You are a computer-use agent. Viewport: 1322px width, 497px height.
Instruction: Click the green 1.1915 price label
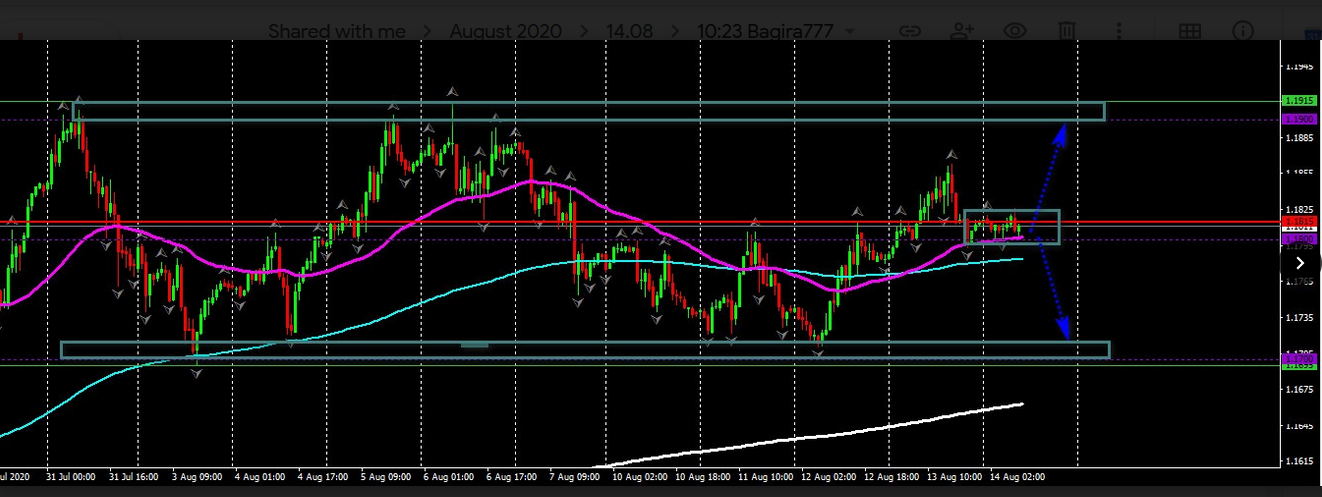pyautogui.click(x=1300, y=101)
